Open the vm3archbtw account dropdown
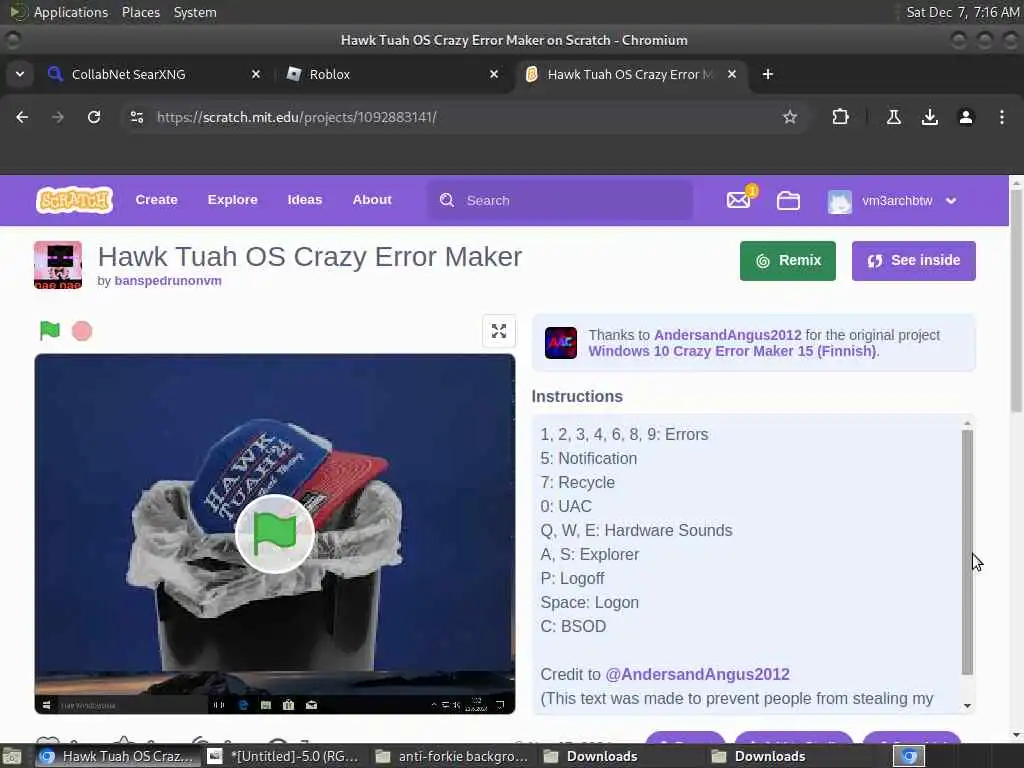The image size is (1024, 768). click(893, 200)
